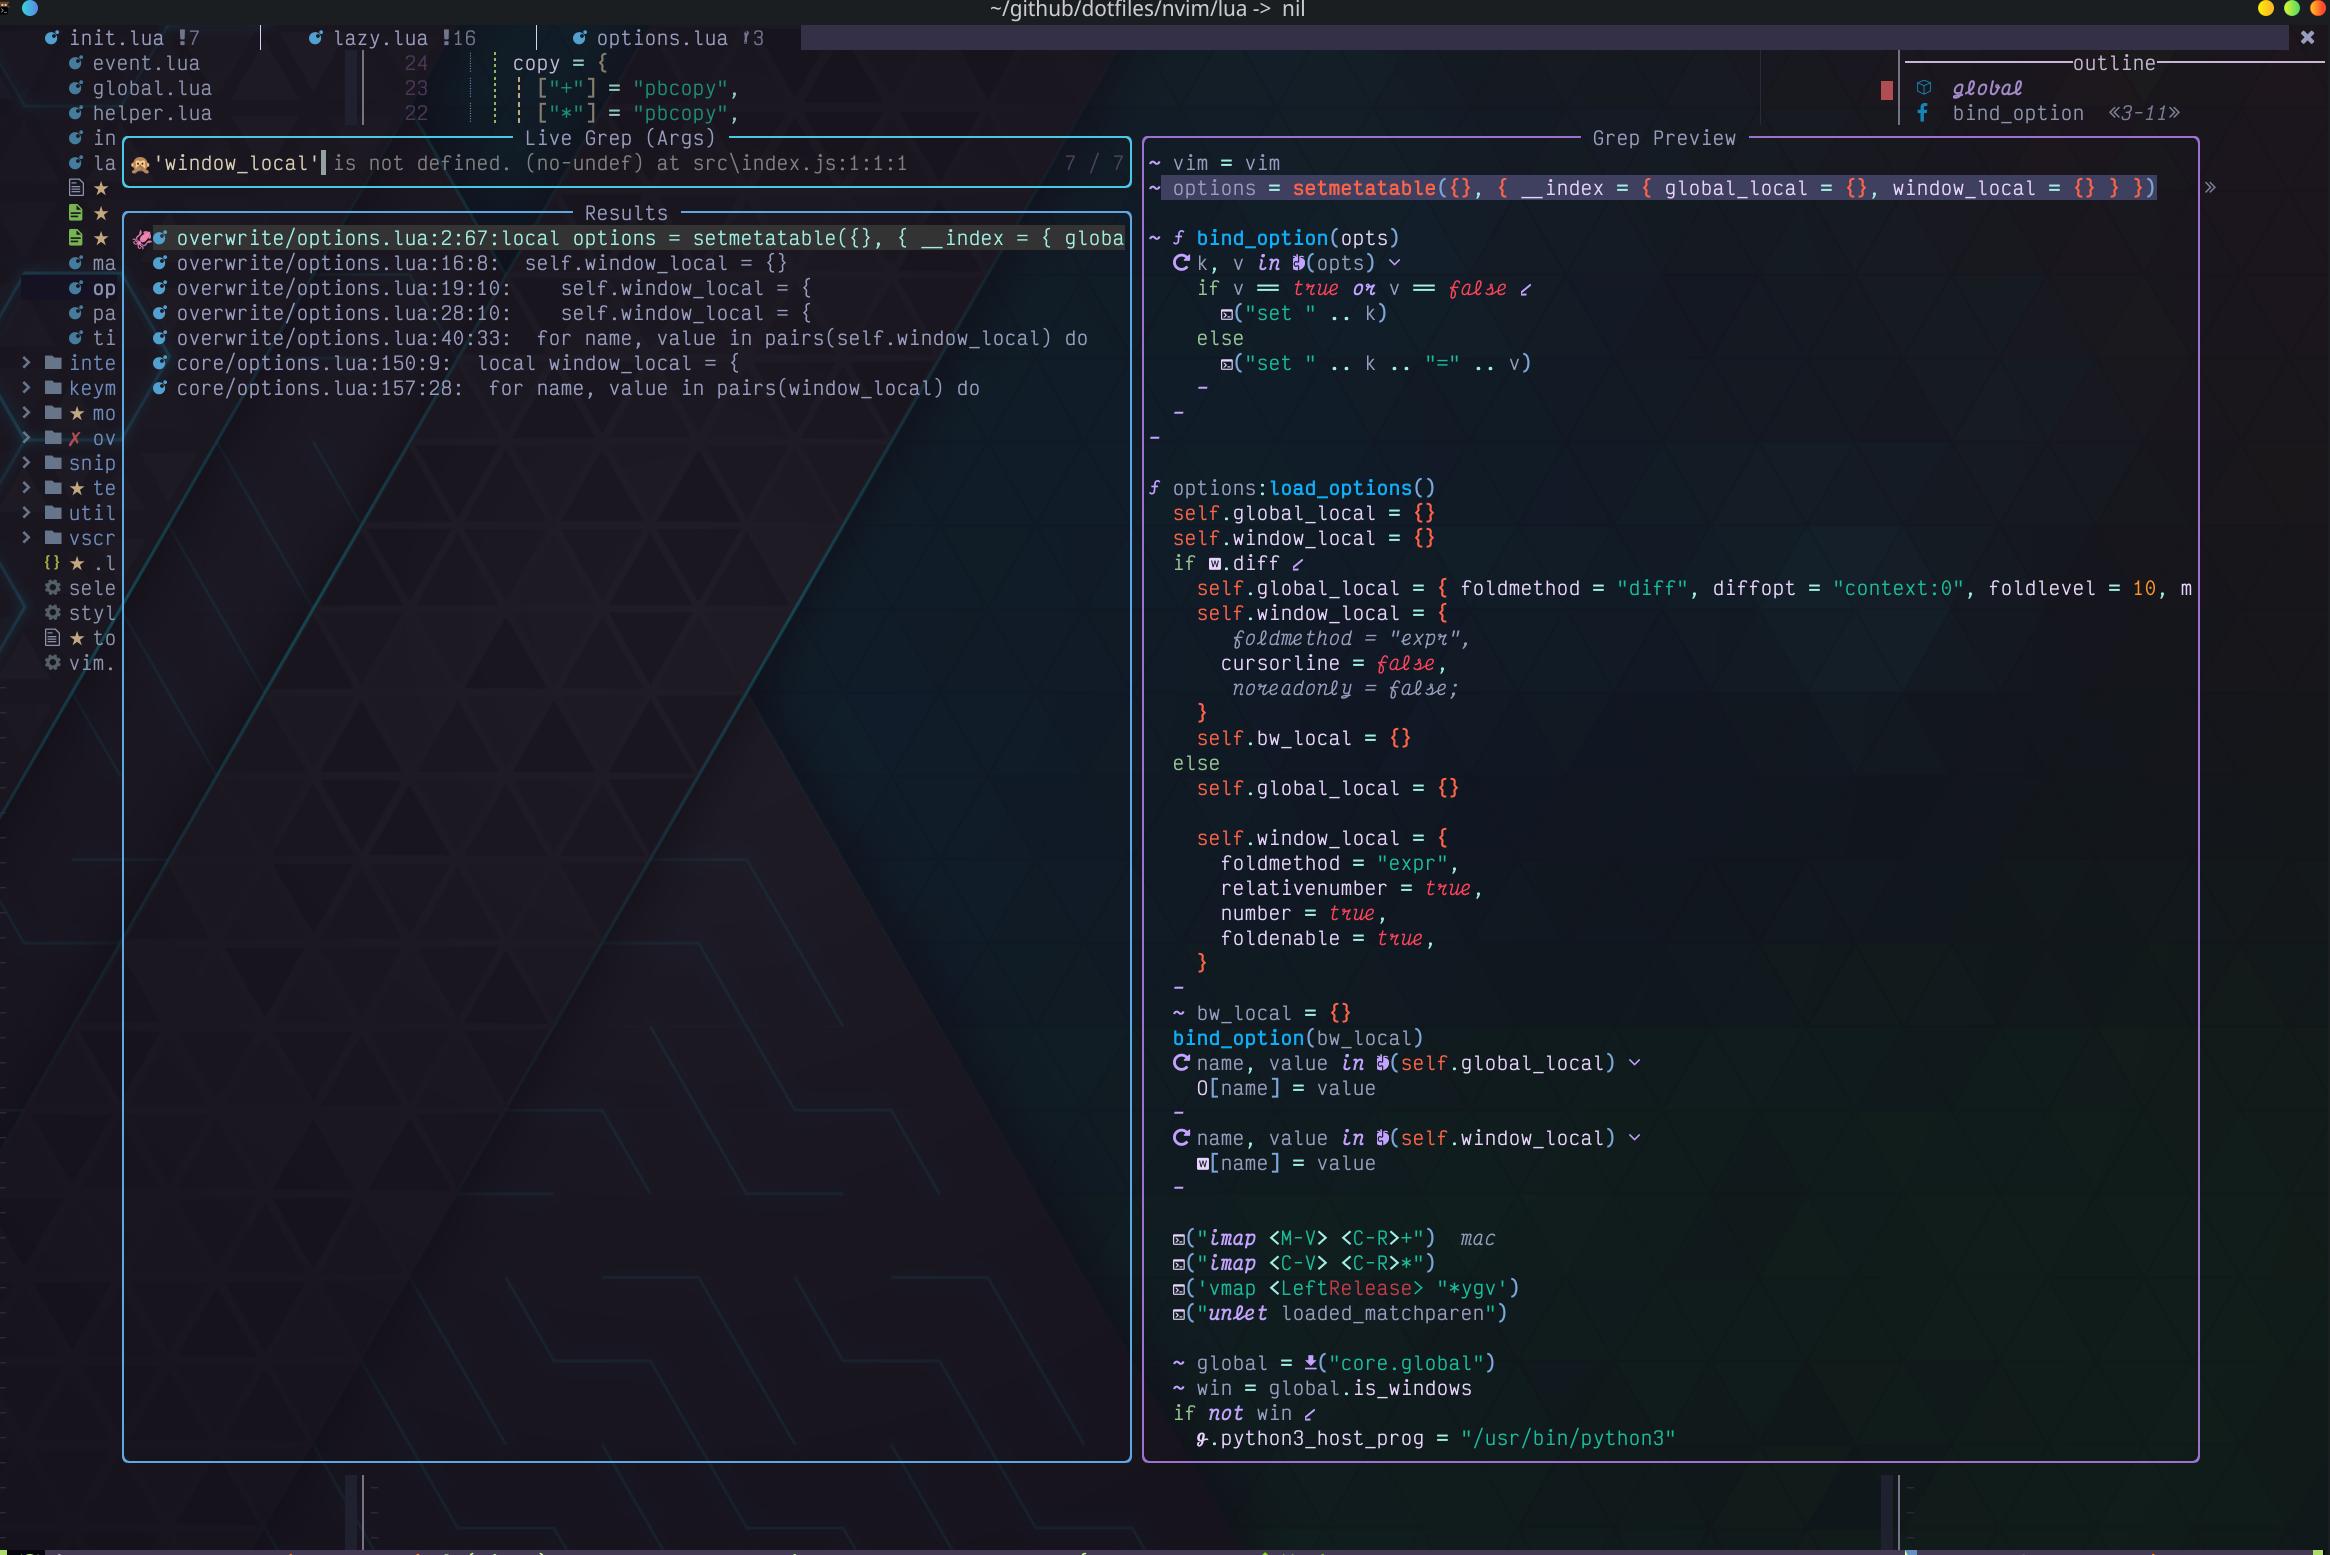
Task: Click the python3_host_prog line in the preview
Action: (x=1435, y=1438)
